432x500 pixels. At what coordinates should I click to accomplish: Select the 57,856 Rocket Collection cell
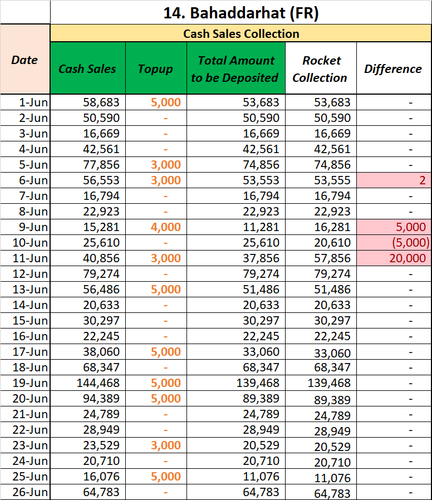(x=321, y=258)
